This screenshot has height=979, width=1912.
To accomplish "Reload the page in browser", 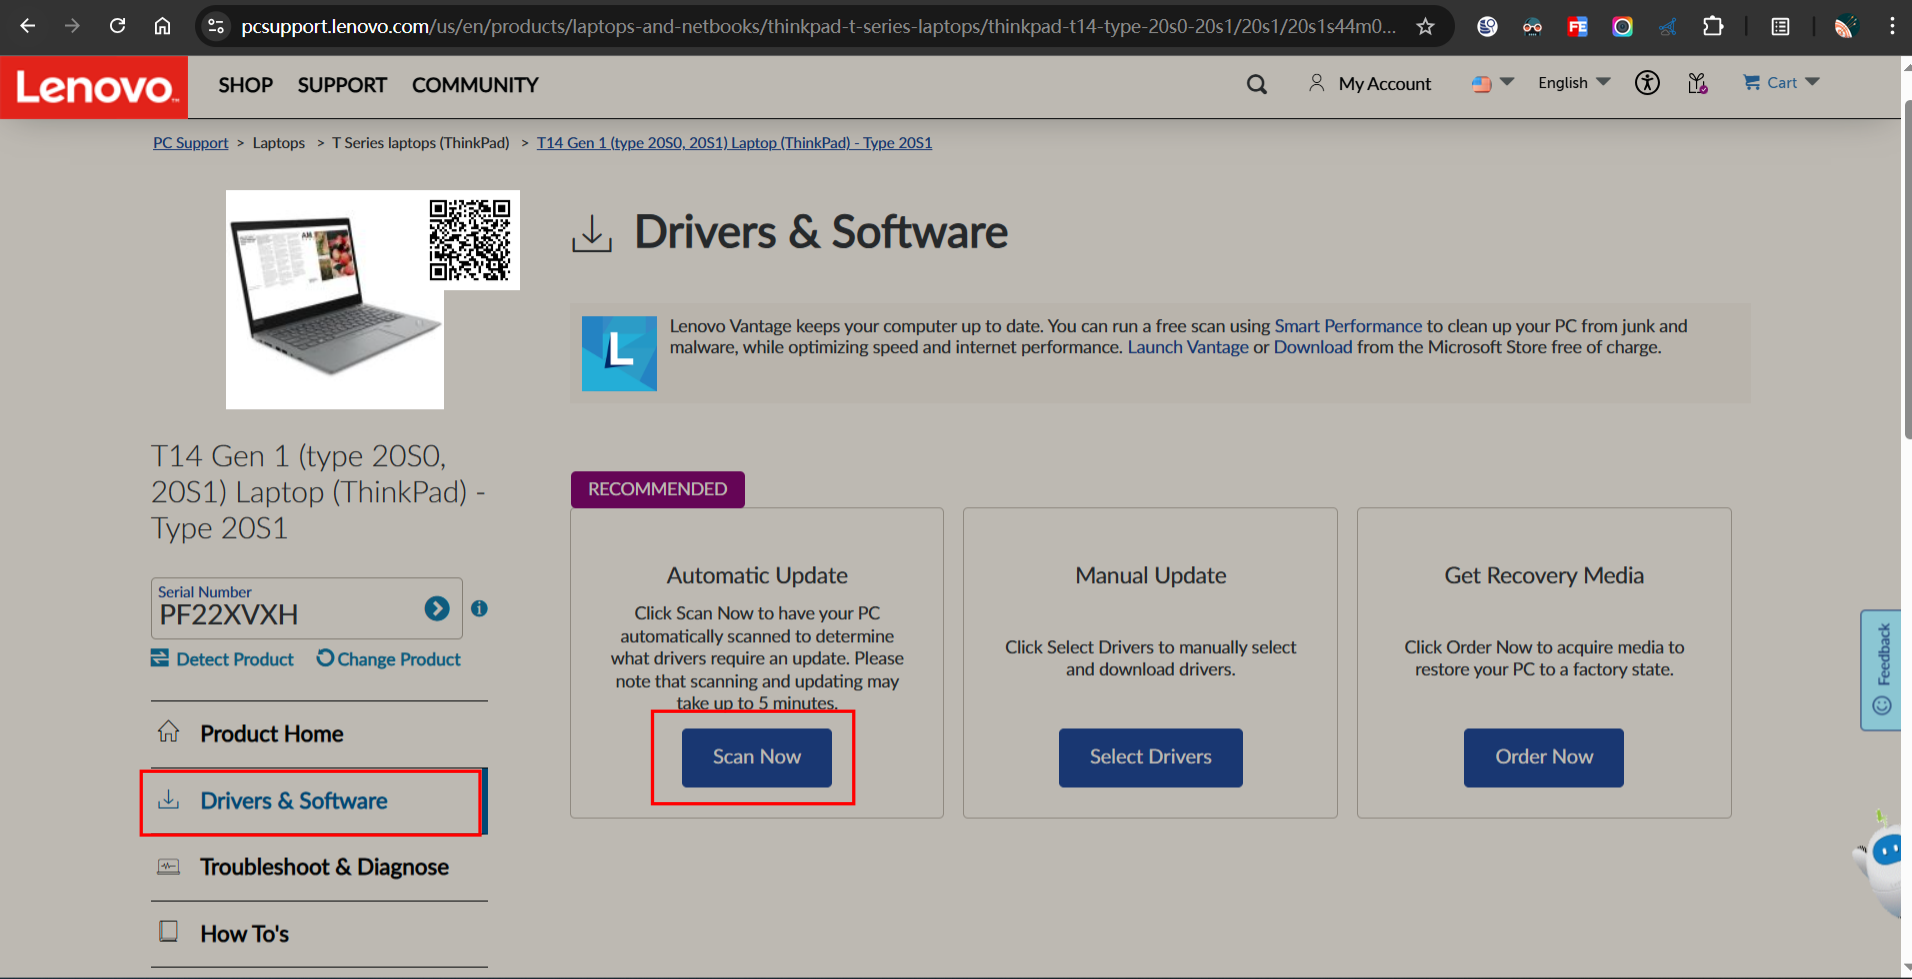I will click(x=117, y=26).
